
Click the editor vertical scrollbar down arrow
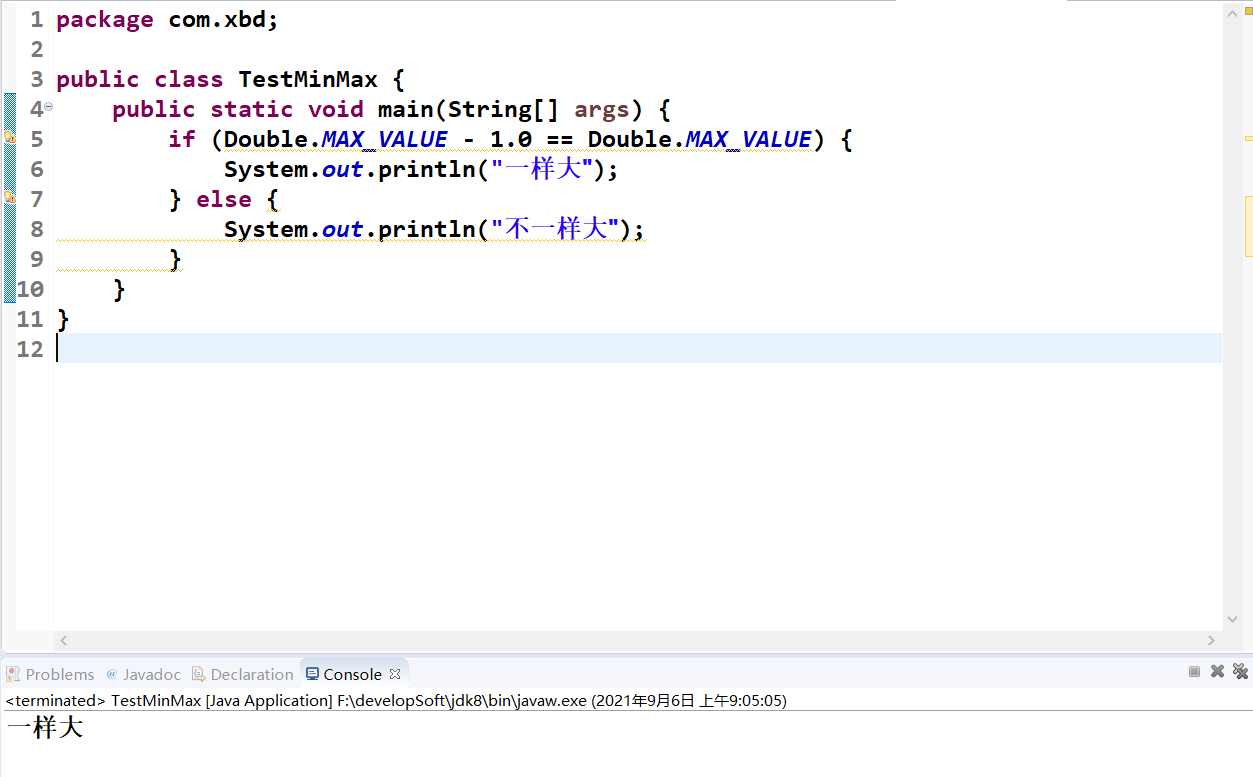(x=1231, y=620)
